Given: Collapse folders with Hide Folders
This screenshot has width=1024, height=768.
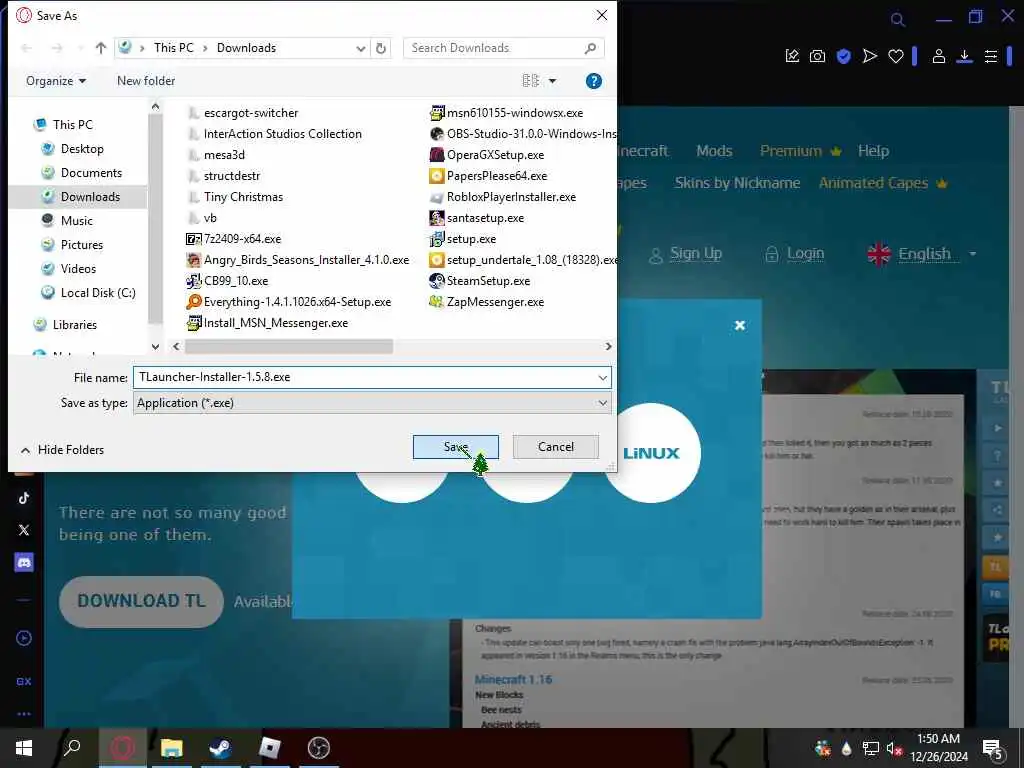Looking at the screenshot, I should 62,450.
